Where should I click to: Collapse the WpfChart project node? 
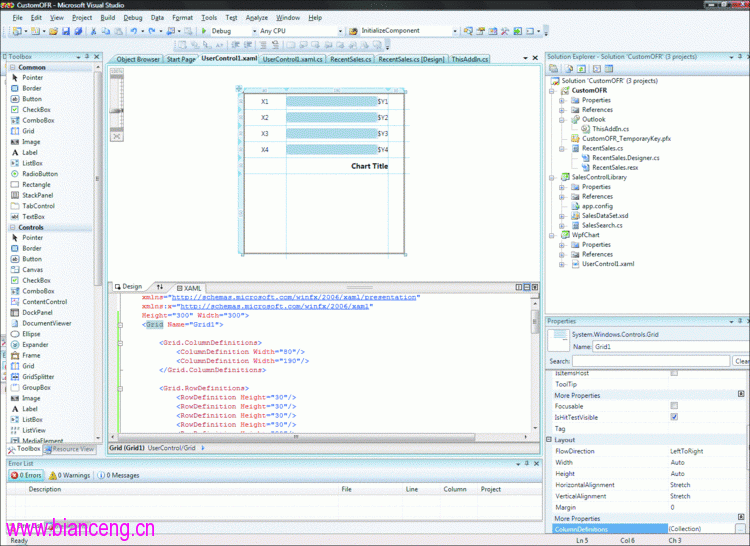point(551,235)
